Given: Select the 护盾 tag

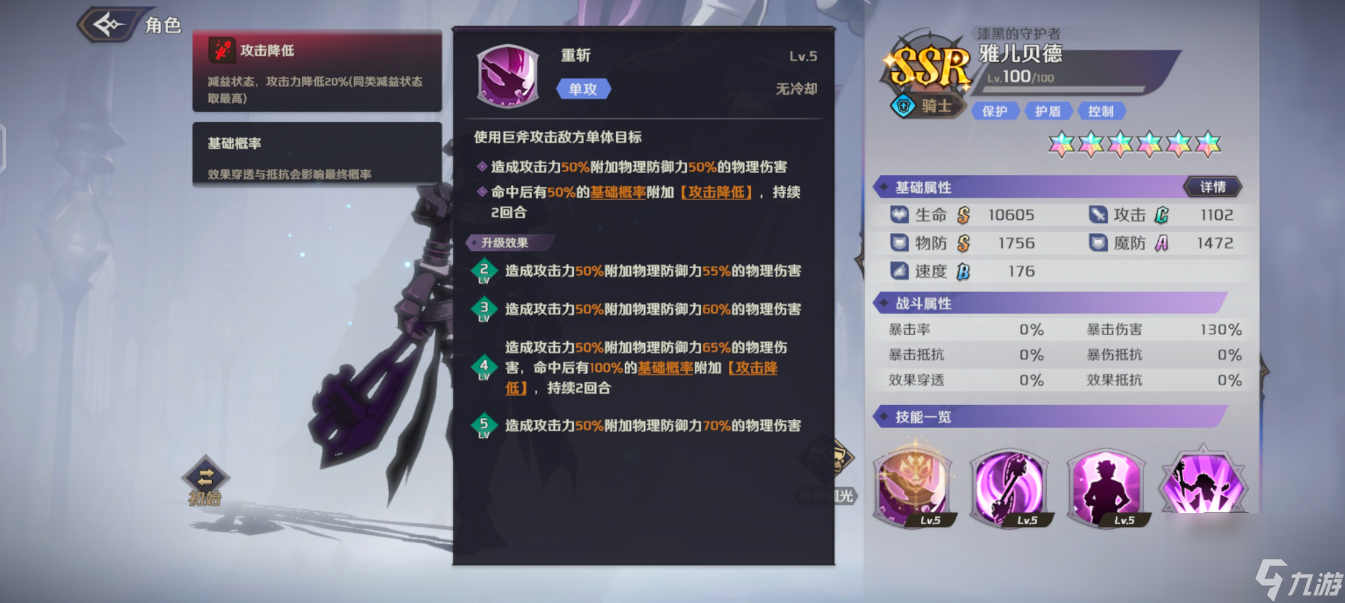Looking at the screenshot, I should coord(1048,111).
